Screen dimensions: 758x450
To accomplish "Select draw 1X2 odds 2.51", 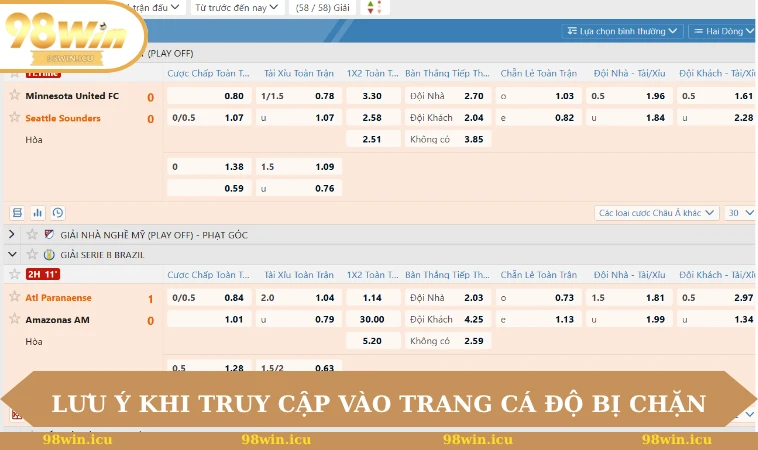I will (373, 139).
